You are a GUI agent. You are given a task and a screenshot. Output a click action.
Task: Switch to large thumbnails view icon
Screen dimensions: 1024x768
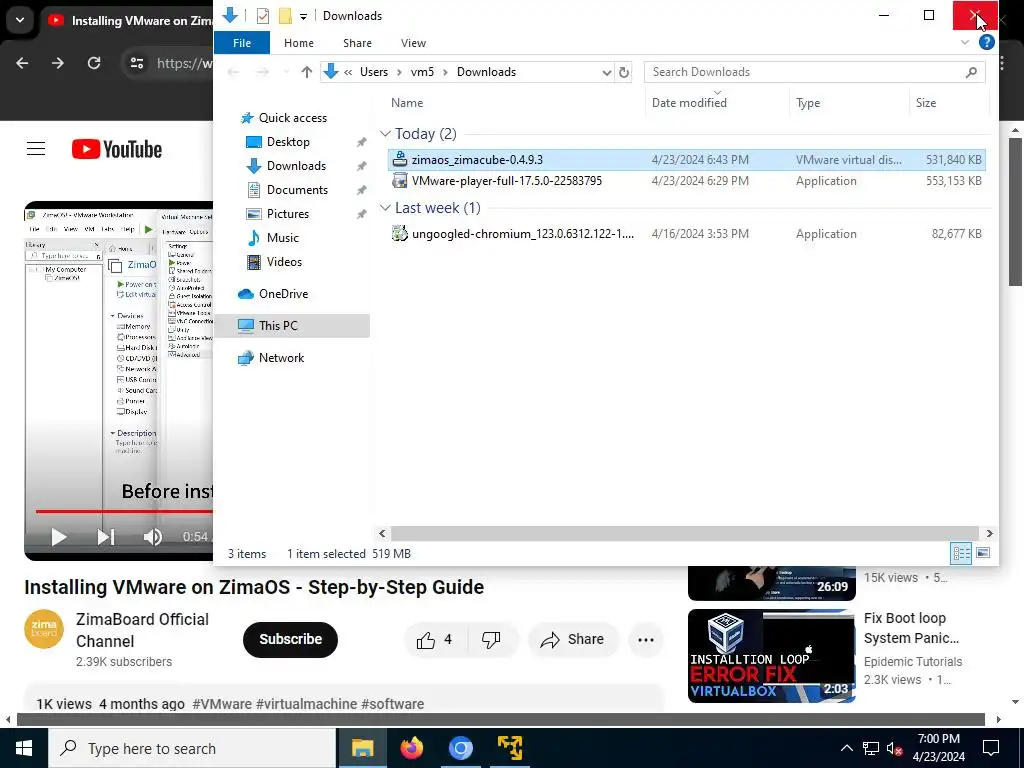(x=982, y=554)
